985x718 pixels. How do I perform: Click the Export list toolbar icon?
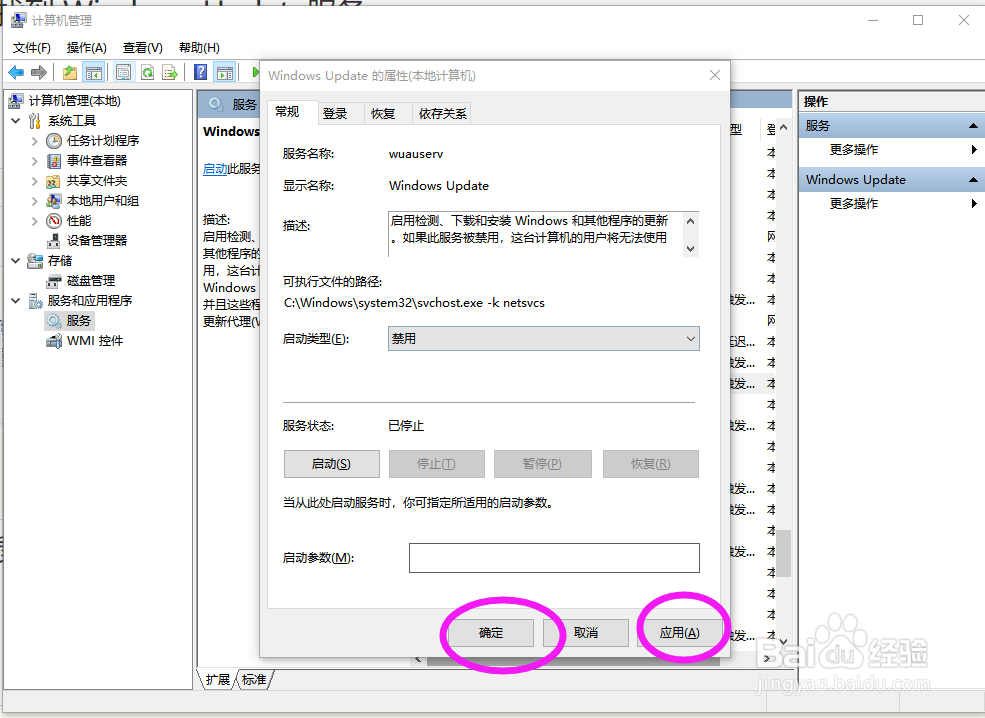(x=170, y=71)
